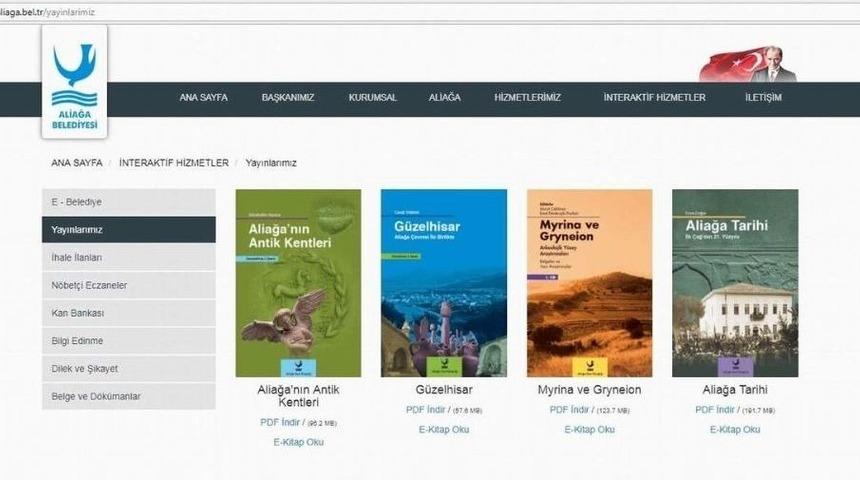Open the BAŞKANIMIZ menu

(x=288, y=98)
